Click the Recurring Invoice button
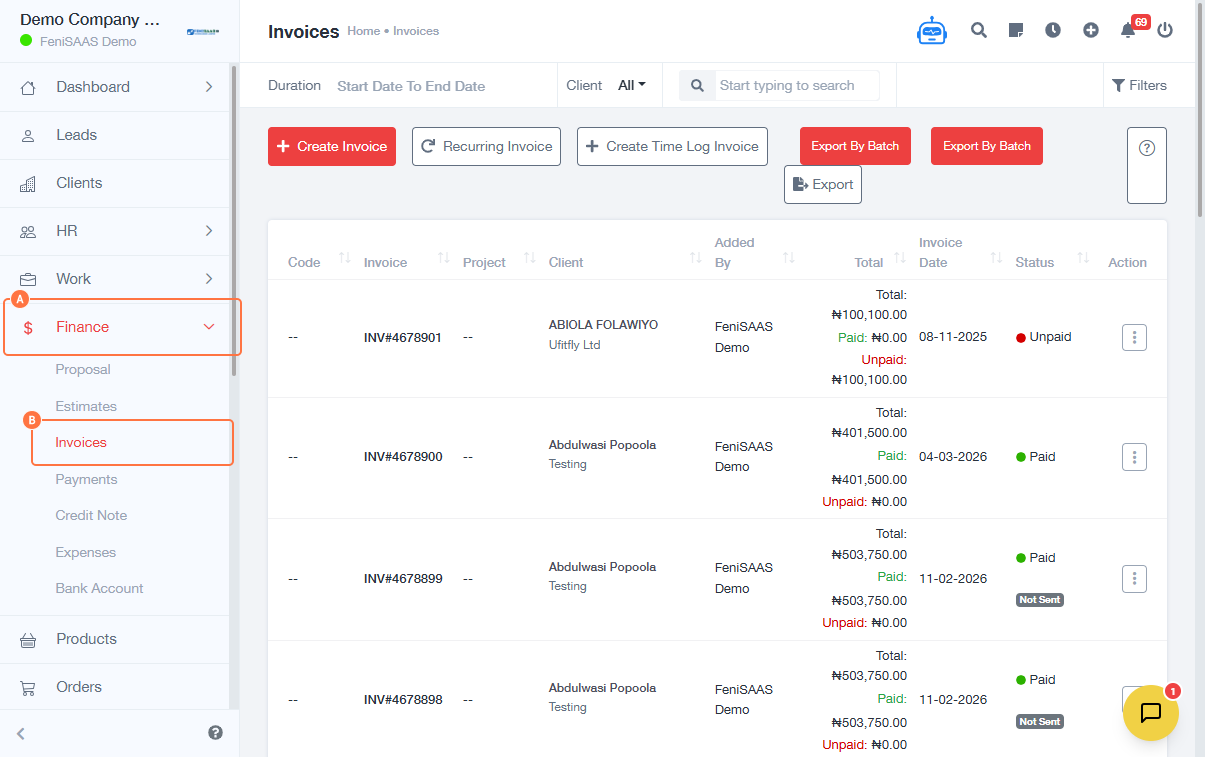Screen dimensions: 1205x757 click(x=486, y=146)
